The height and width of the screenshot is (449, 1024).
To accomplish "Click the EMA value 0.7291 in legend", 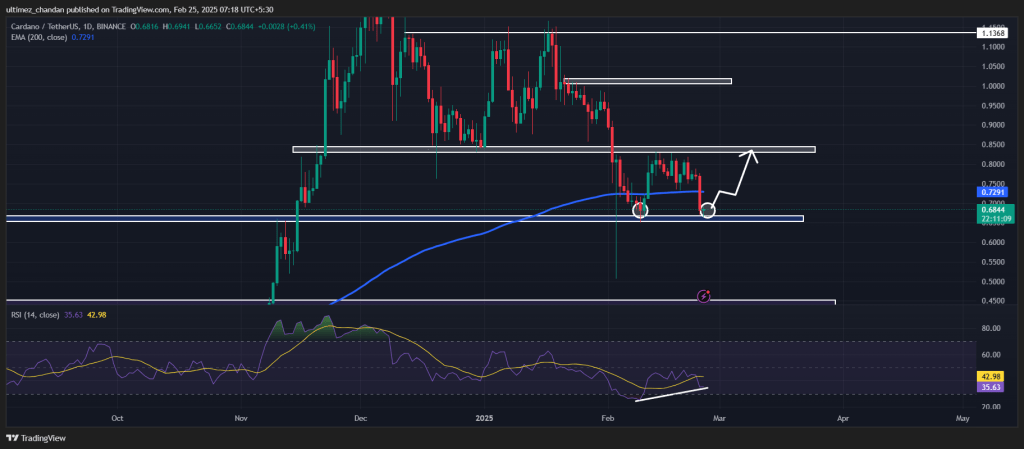I will pos(83,38).
